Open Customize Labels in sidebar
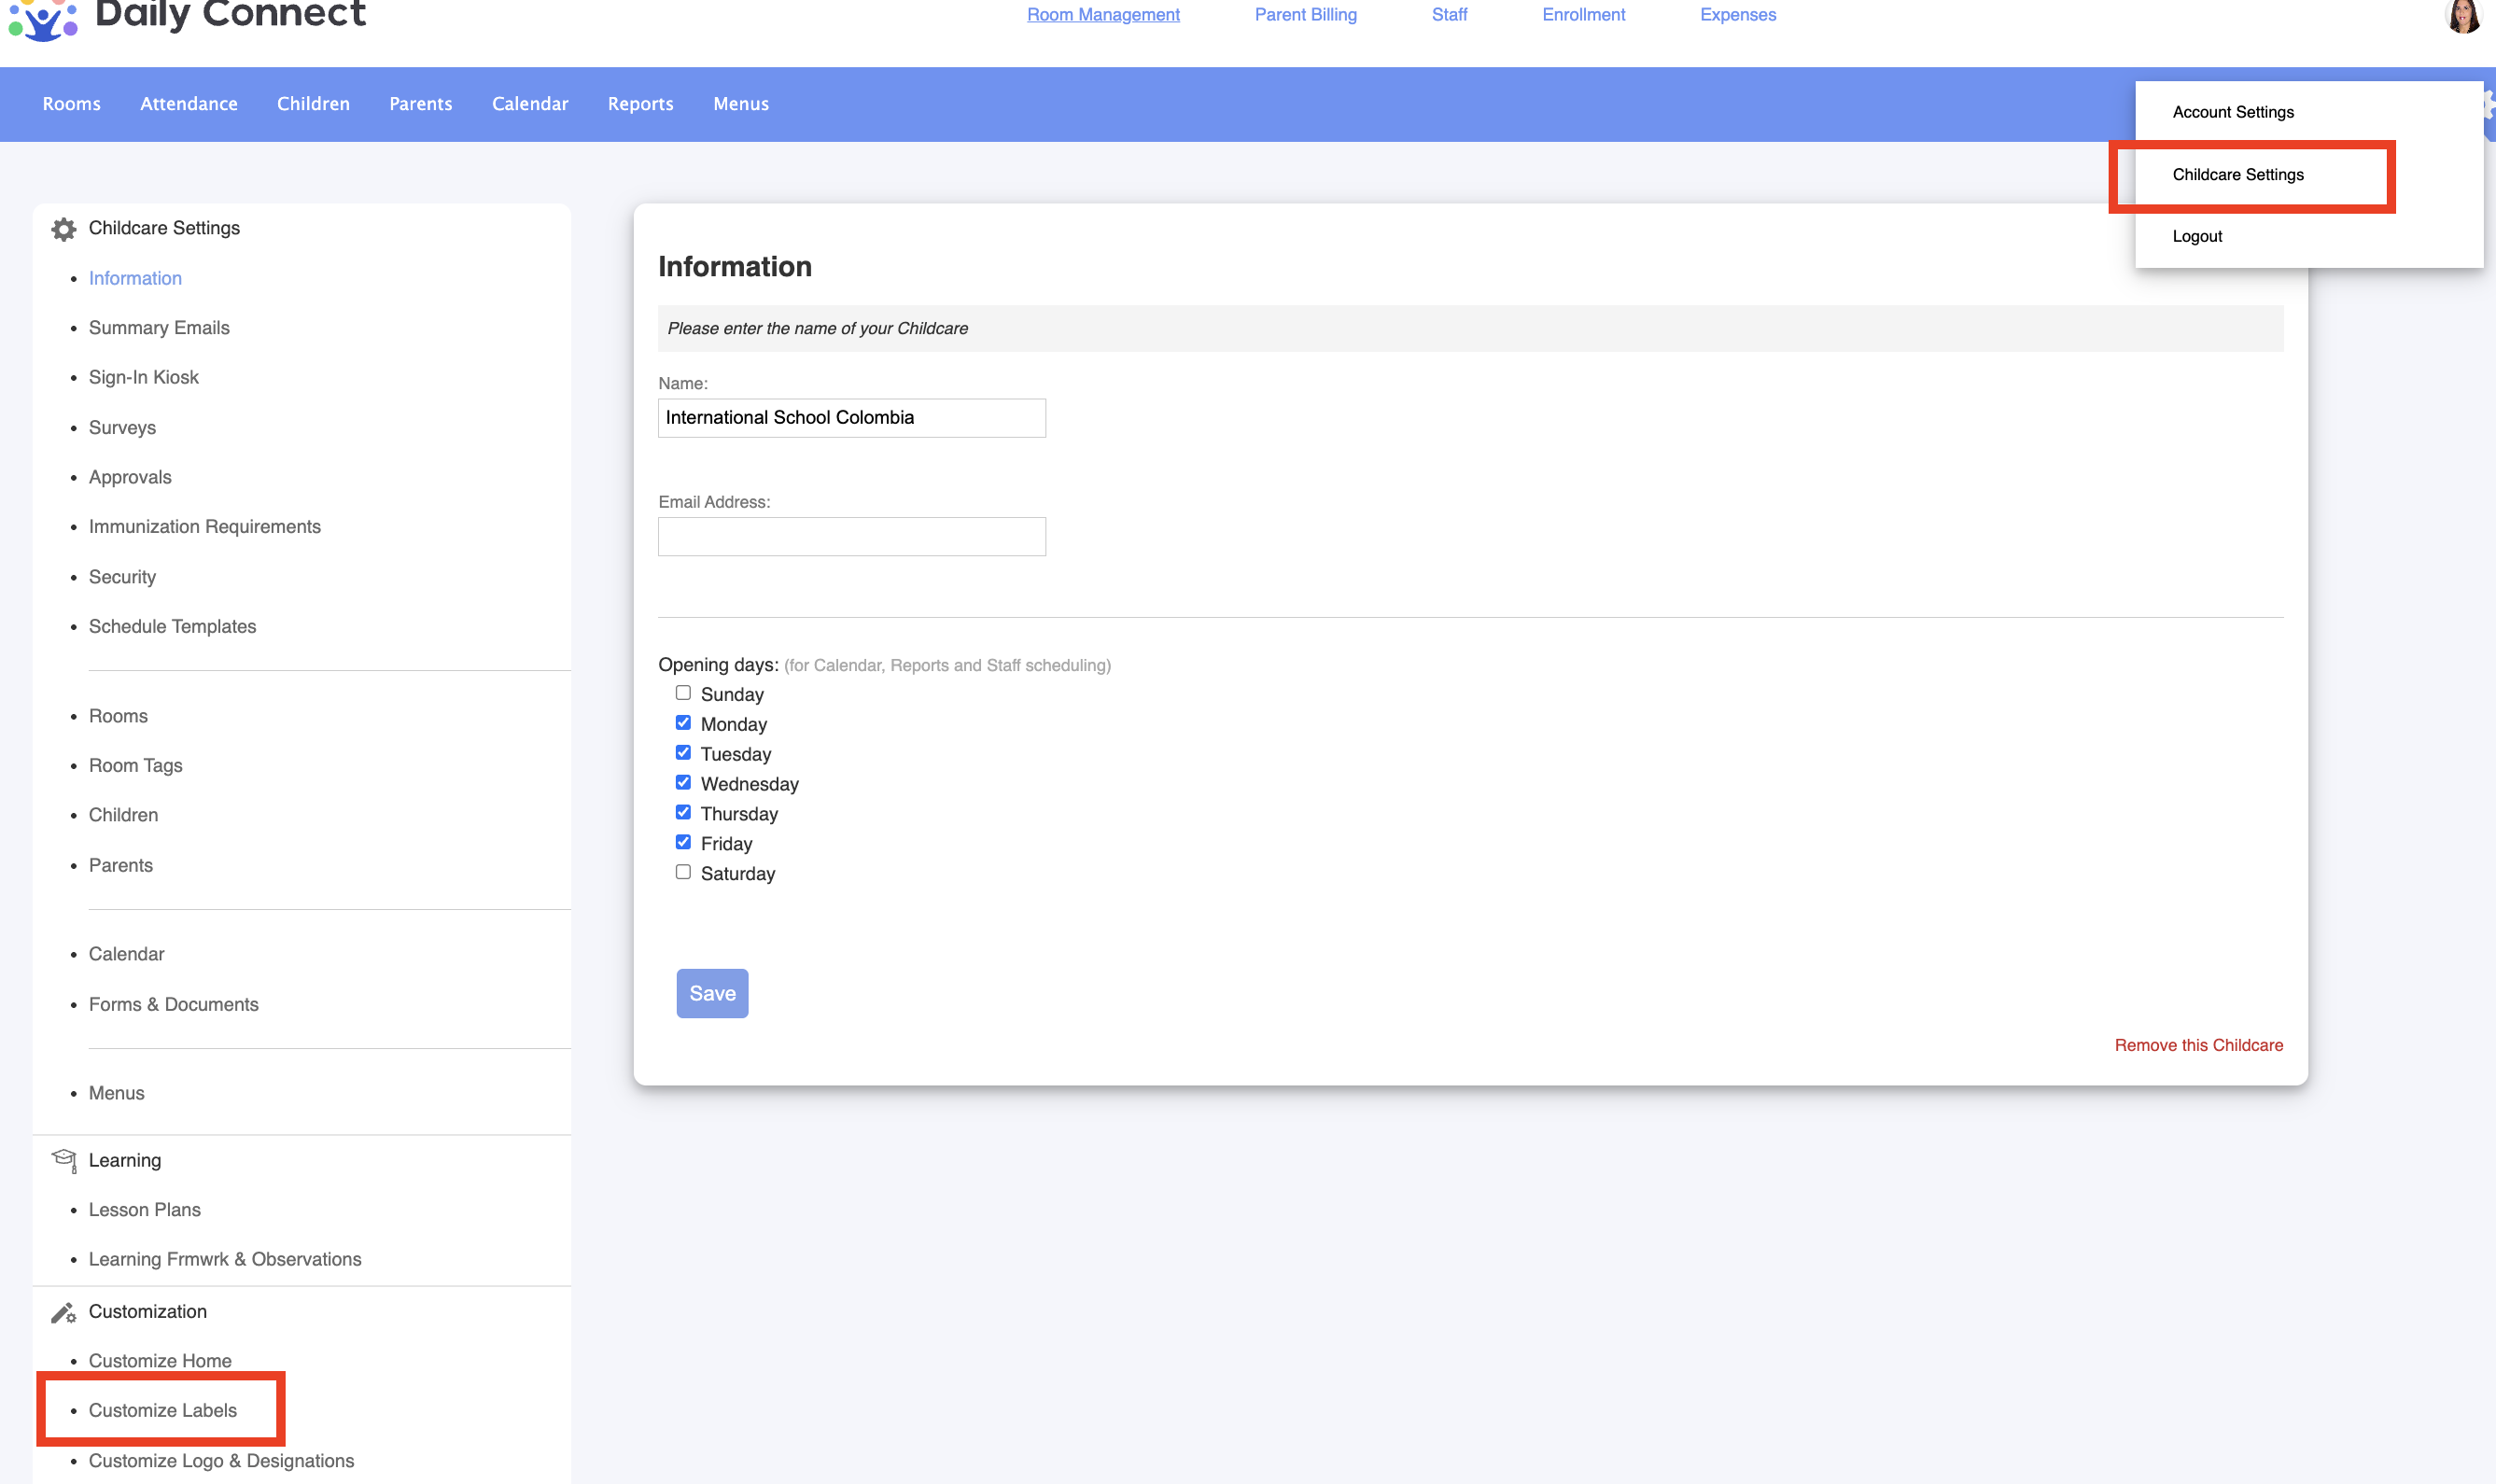Screen dimensions: 2496x1484 coord(162,1410)
